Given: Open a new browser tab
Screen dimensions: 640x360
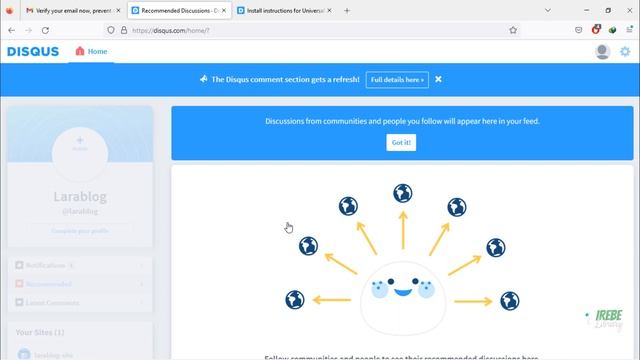Looking at the screenshot, I should (x=347, y=11).
